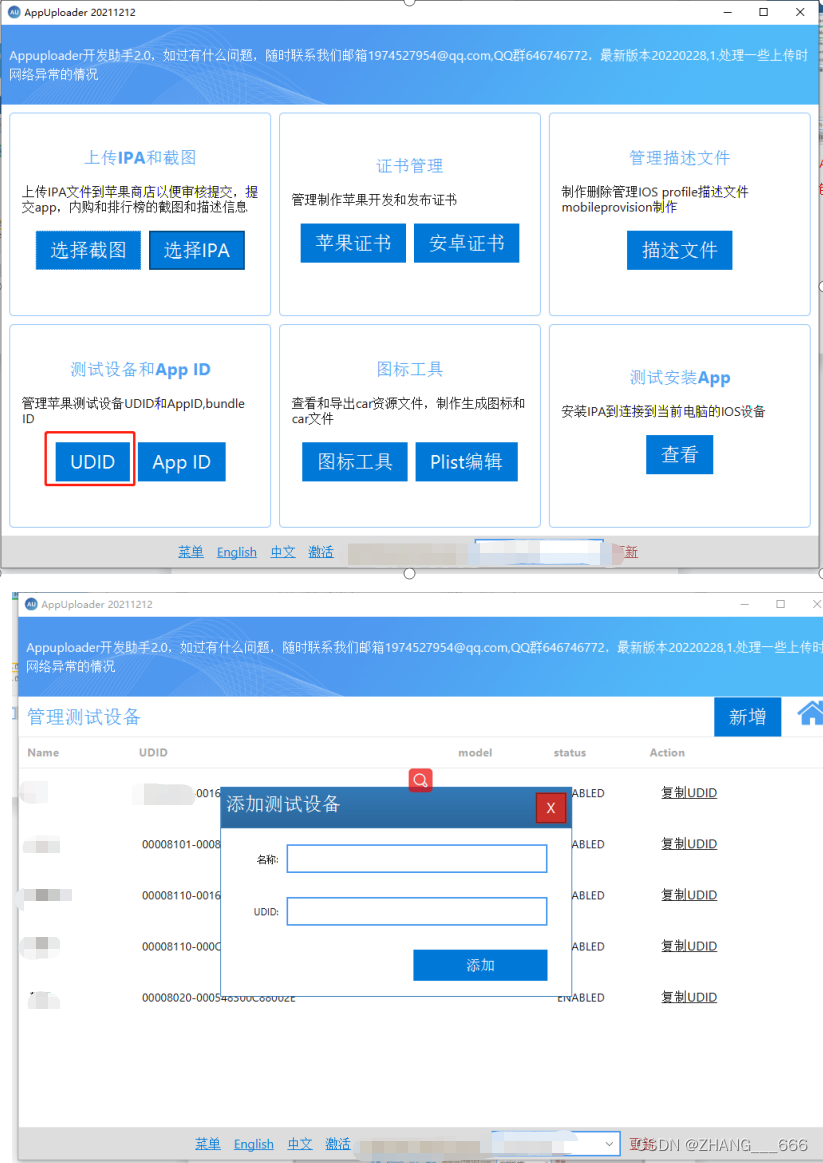Click the 描述文件 button
823x1163 pixels.
pyautogui.click(x=679, y=250)
